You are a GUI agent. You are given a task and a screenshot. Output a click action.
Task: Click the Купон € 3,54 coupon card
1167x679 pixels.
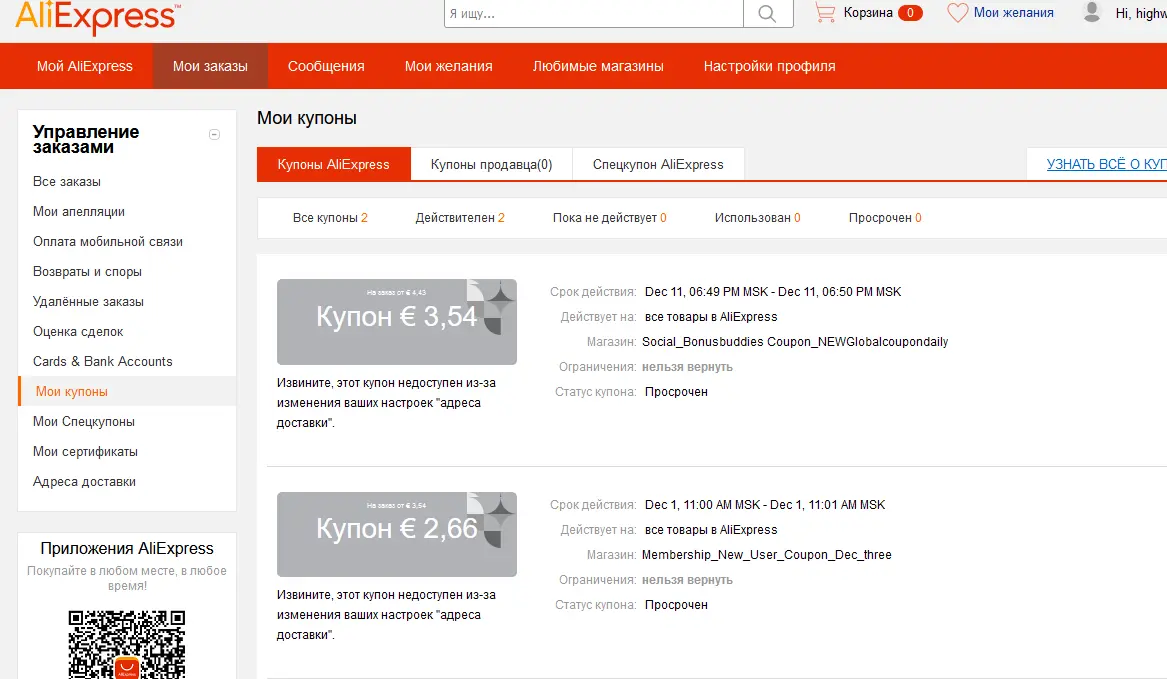397,322
